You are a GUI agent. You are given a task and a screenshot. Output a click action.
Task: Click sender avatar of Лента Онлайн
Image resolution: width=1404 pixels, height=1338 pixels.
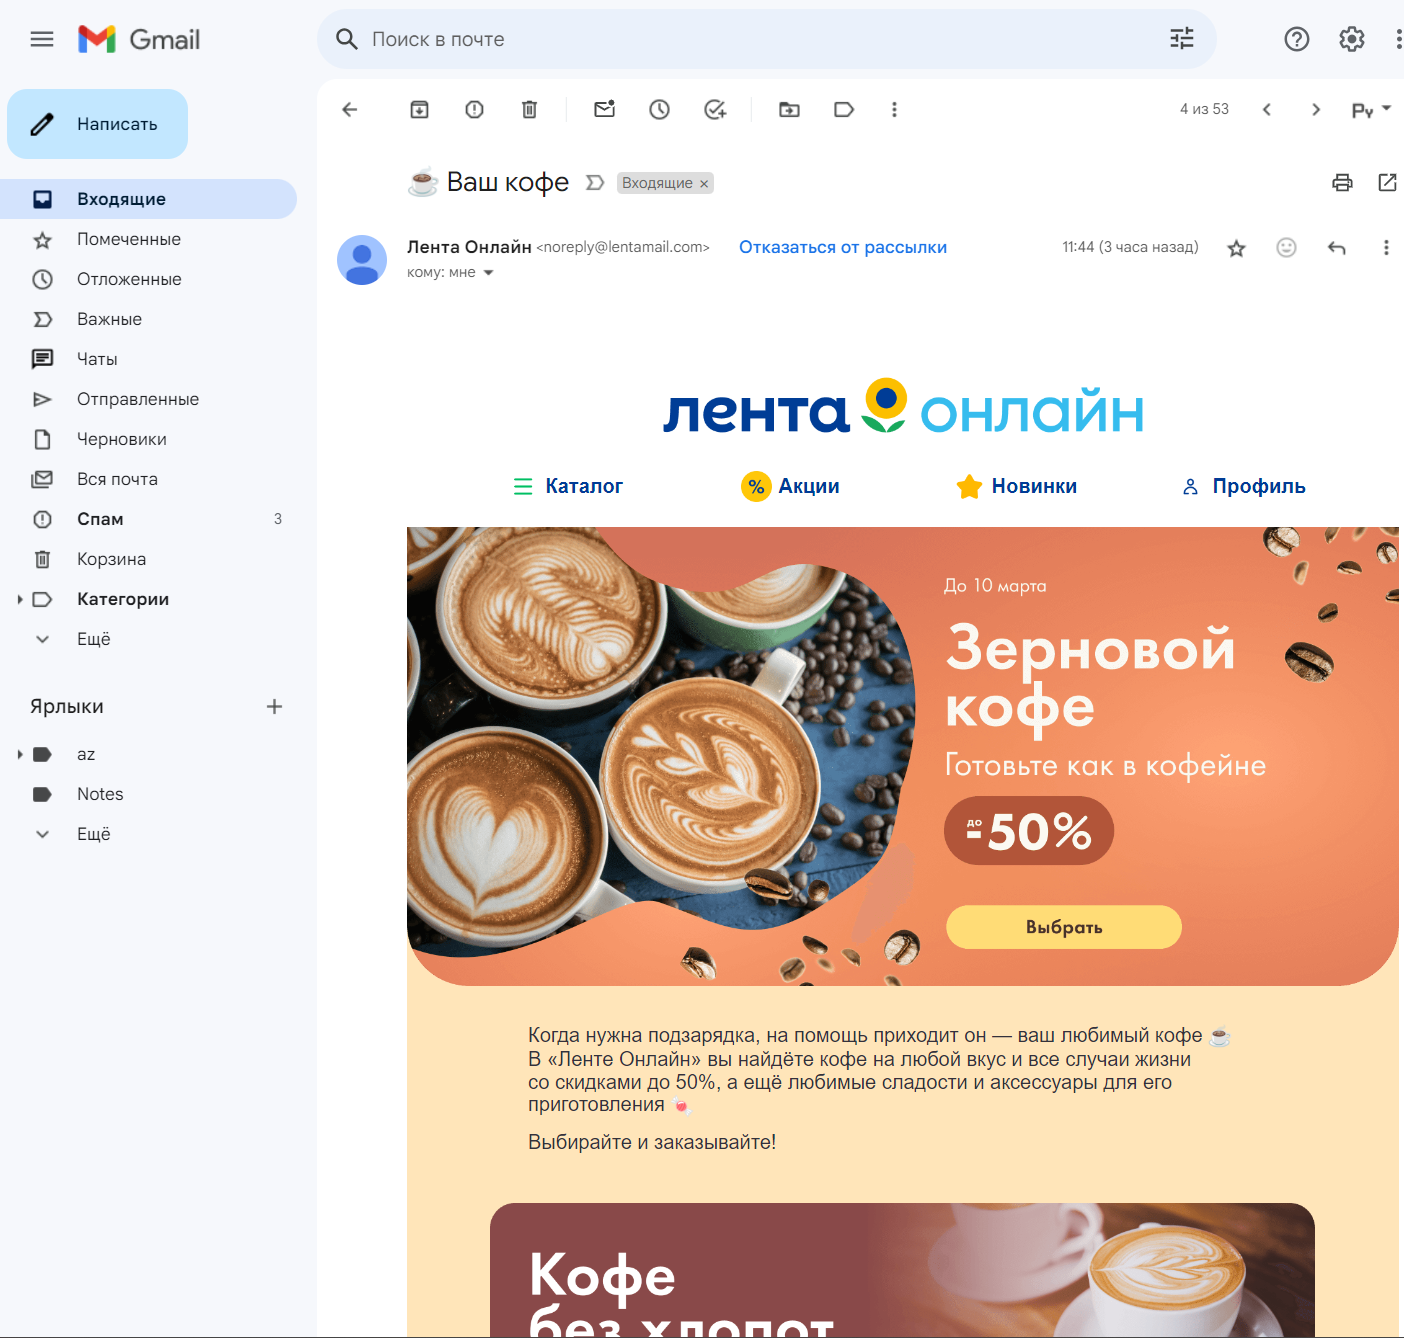pos(362,260)
